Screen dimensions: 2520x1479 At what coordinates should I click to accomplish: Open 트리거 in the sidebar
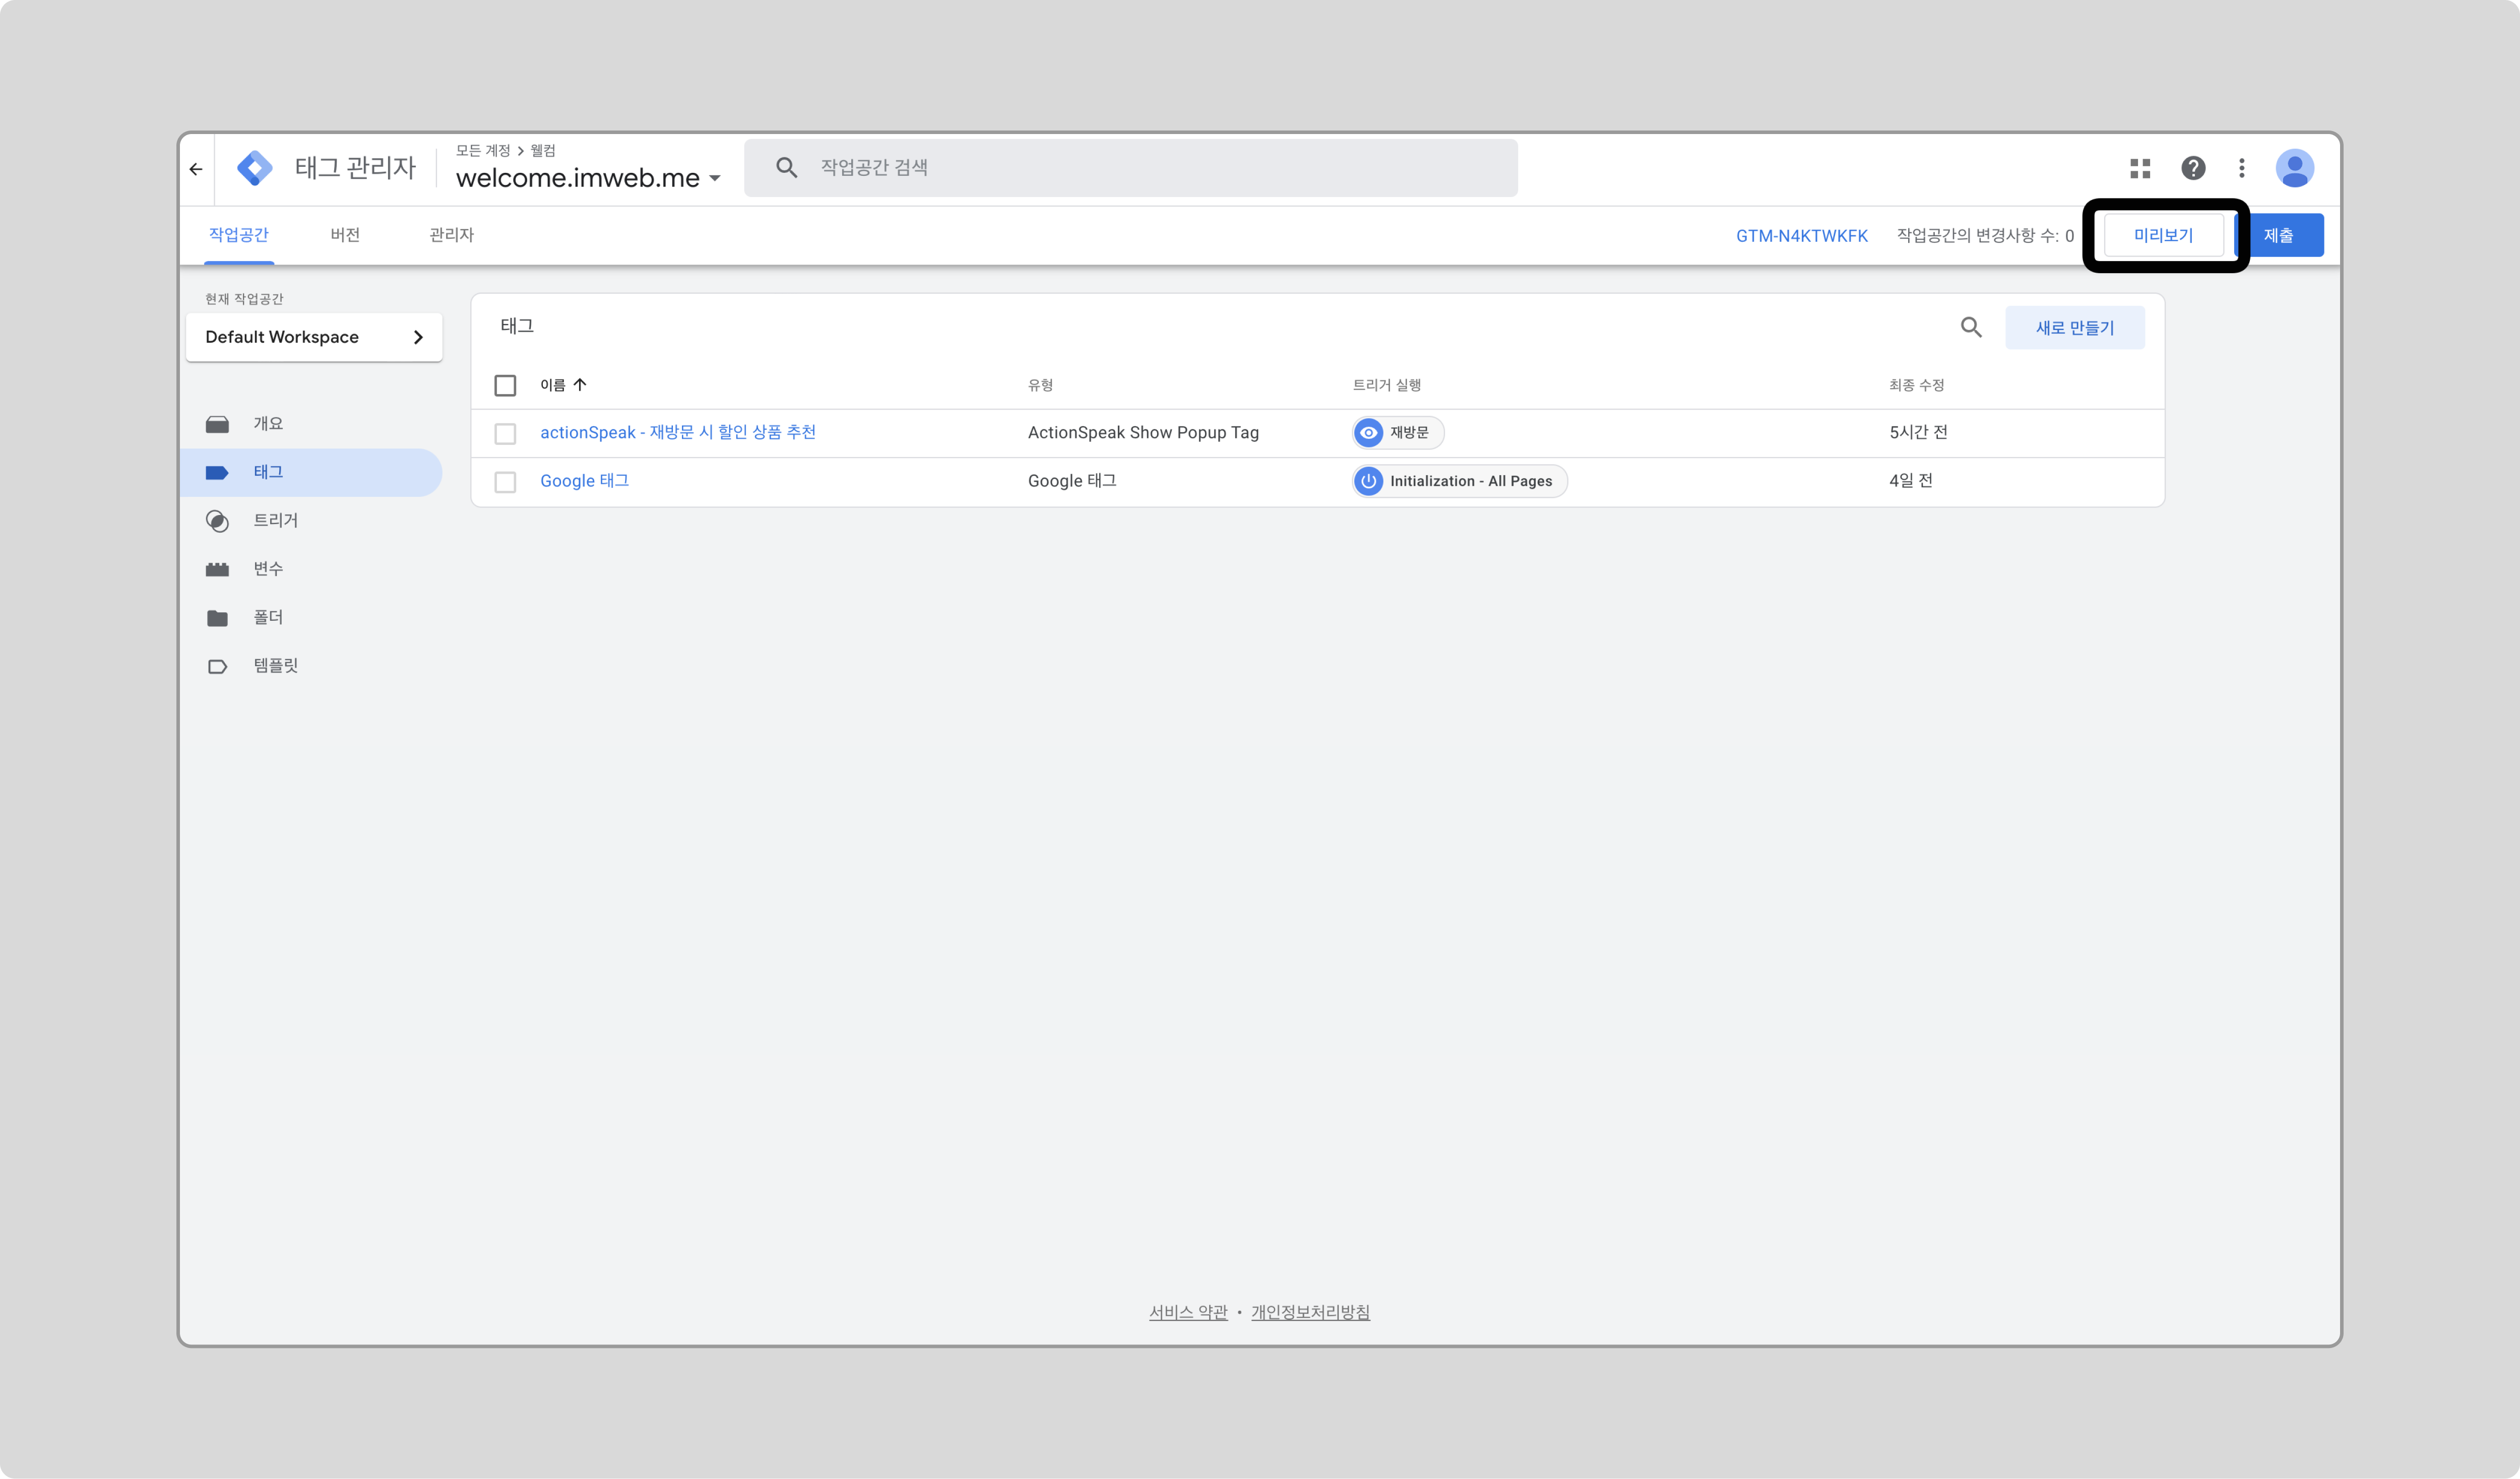[275, 521]
